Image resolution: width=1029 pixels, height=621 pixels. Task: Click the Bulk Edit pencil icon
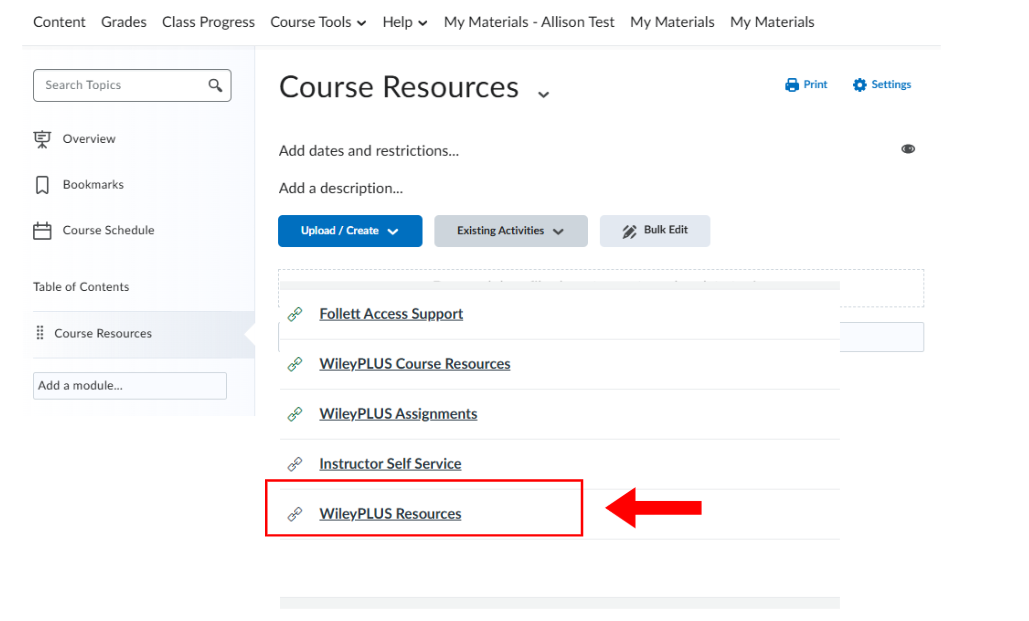click(629, 231)
